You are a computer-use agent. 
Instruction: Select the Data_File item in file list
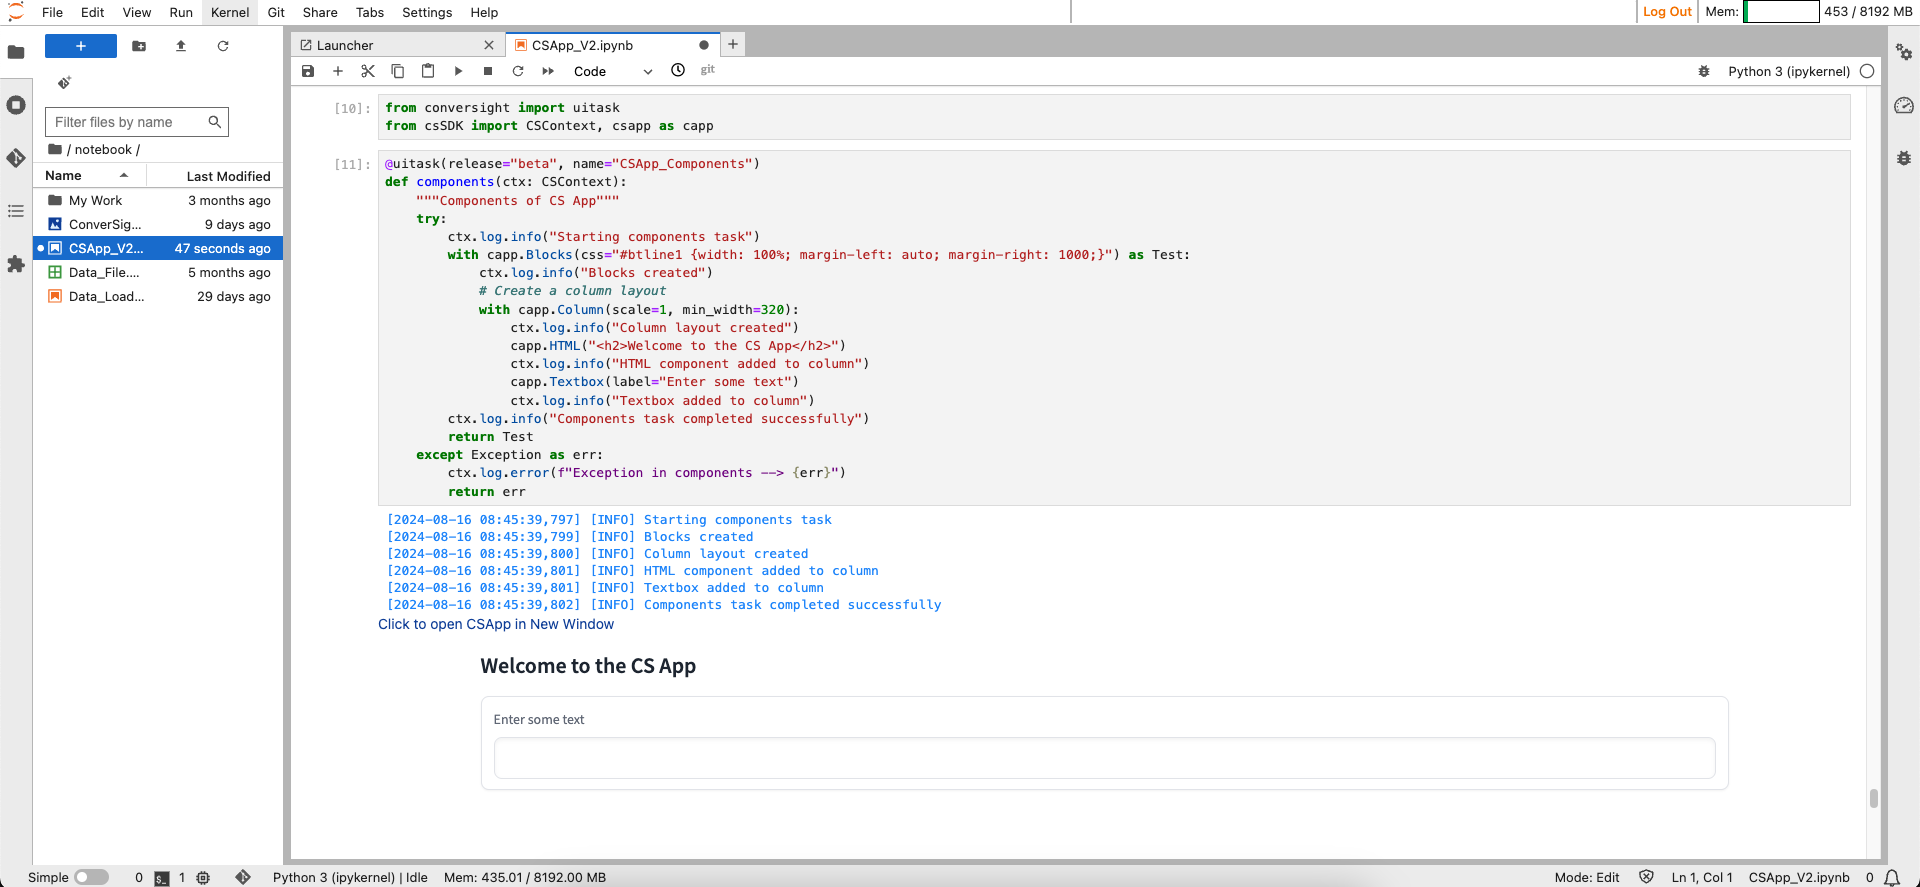pos(158,272)
